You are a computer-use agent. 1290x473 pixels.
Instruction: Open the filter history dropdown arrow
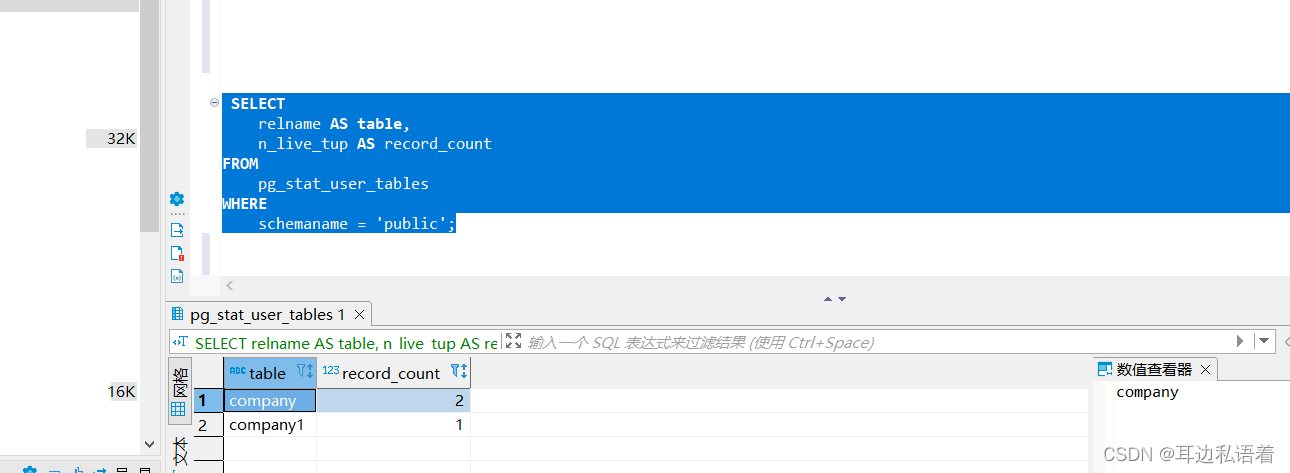click(1264, 341)
